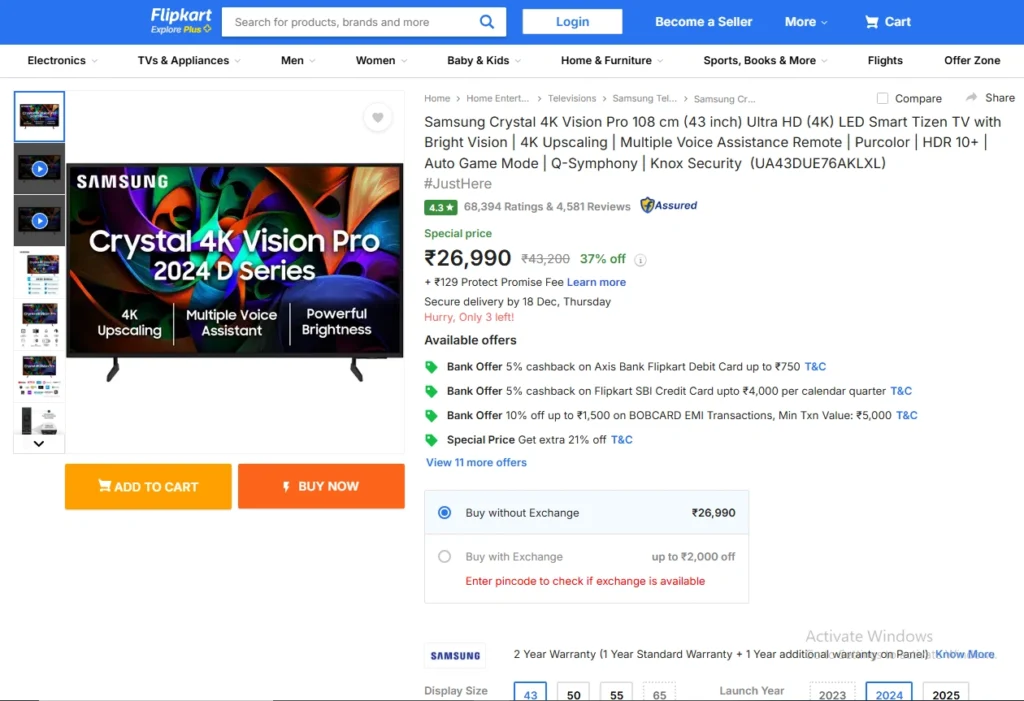The height and width of the screenshot is (701, 1024).
Task: Add product to wishlist heart icon
Action: [x=377, y=118]
